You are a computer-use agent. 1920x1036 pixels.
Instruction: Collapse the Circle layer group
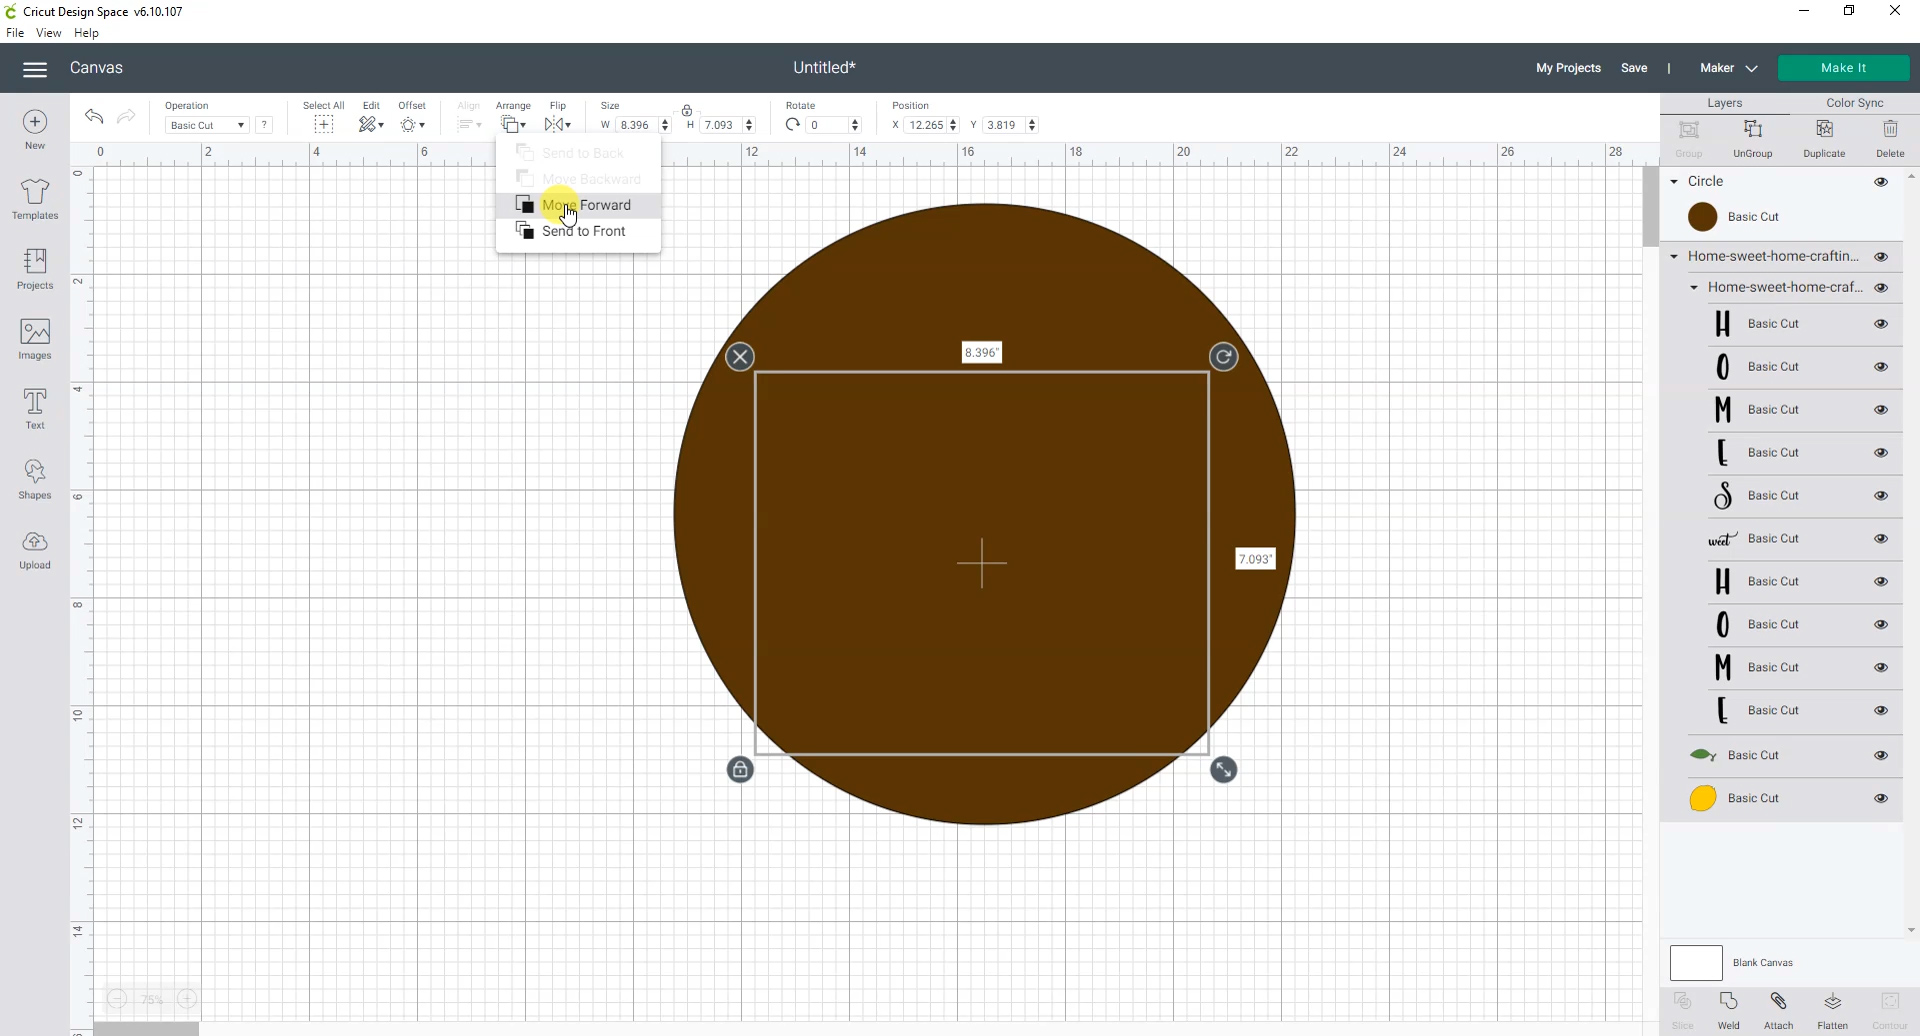coord(1674,182)
